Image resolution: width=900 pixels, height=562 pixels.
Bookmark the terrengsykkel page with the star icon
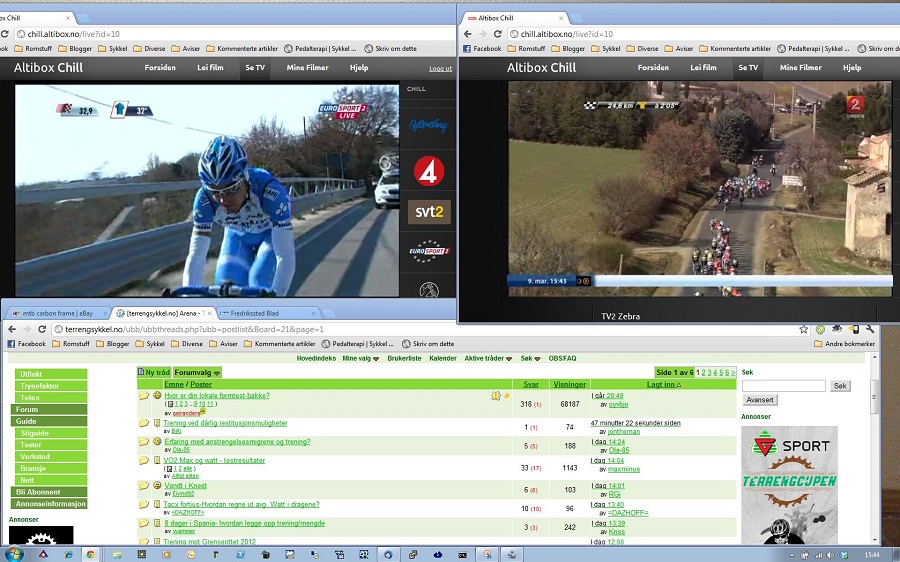804,329
